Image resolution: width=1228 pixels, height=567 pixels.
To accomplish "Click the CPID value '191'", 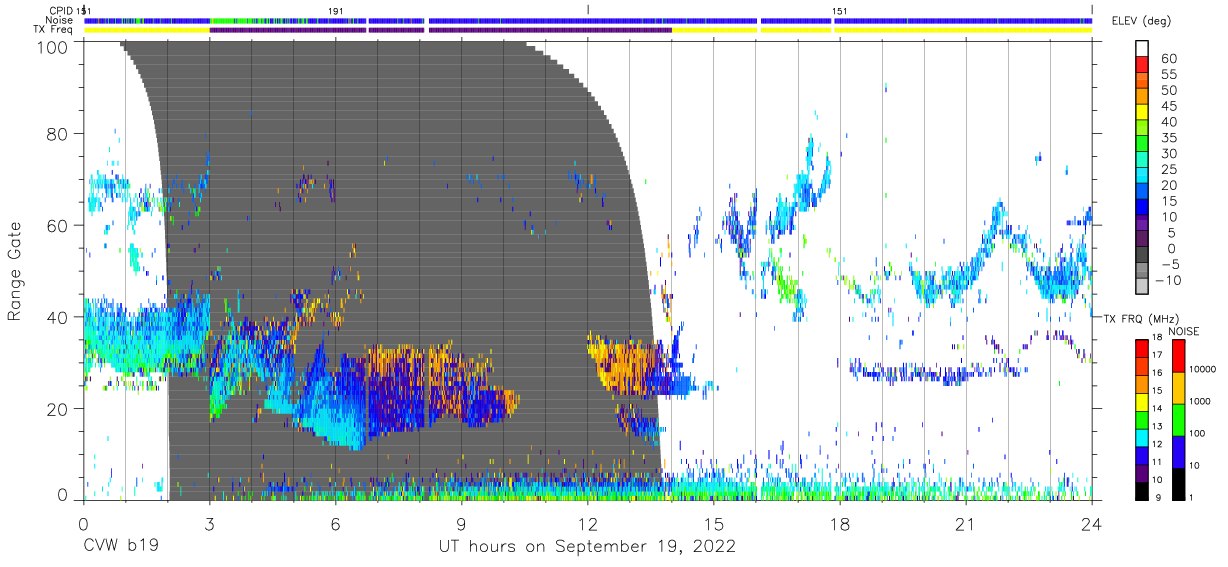I will tap(336, 10).
